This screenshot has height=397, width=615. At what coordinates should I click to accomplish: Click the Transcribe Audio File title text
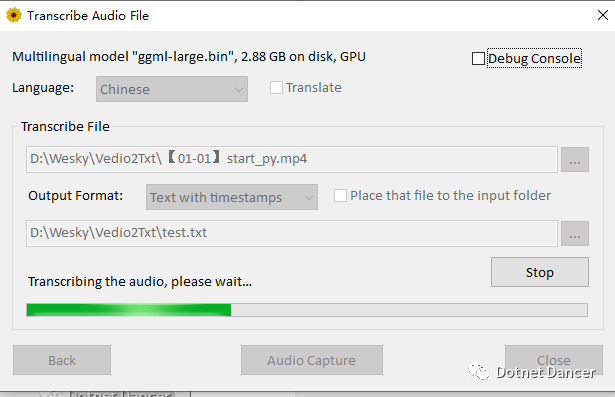pyautogui.click(x=88, y=16)
